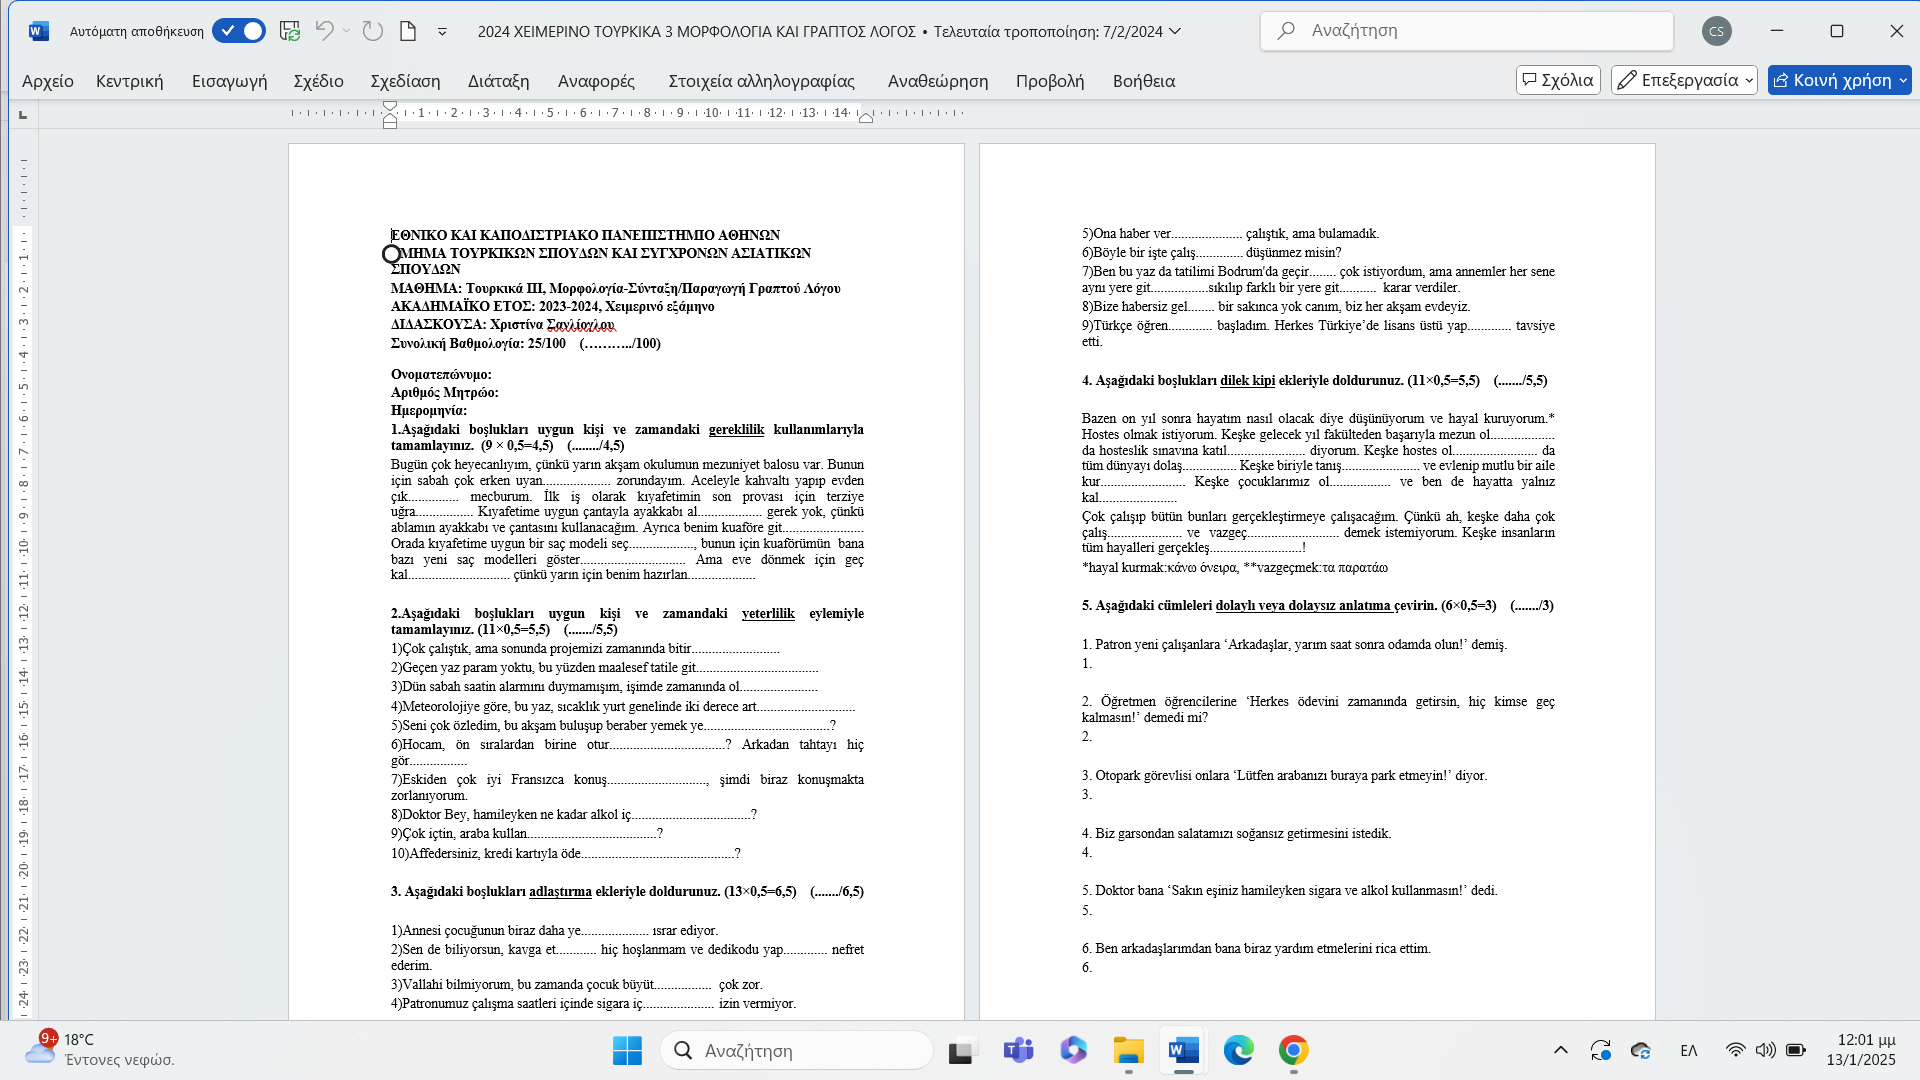Click the misspelled word Σαχλόγλου underlined in red
The width and height of the screenshot is (1920, 1080).
pyautogui.click(x=580, y=325)
